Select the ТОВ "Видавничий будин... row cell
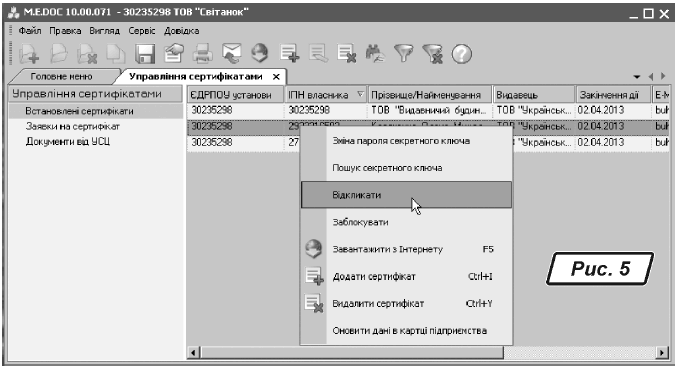The image size is (677, 370). [429, 111]
